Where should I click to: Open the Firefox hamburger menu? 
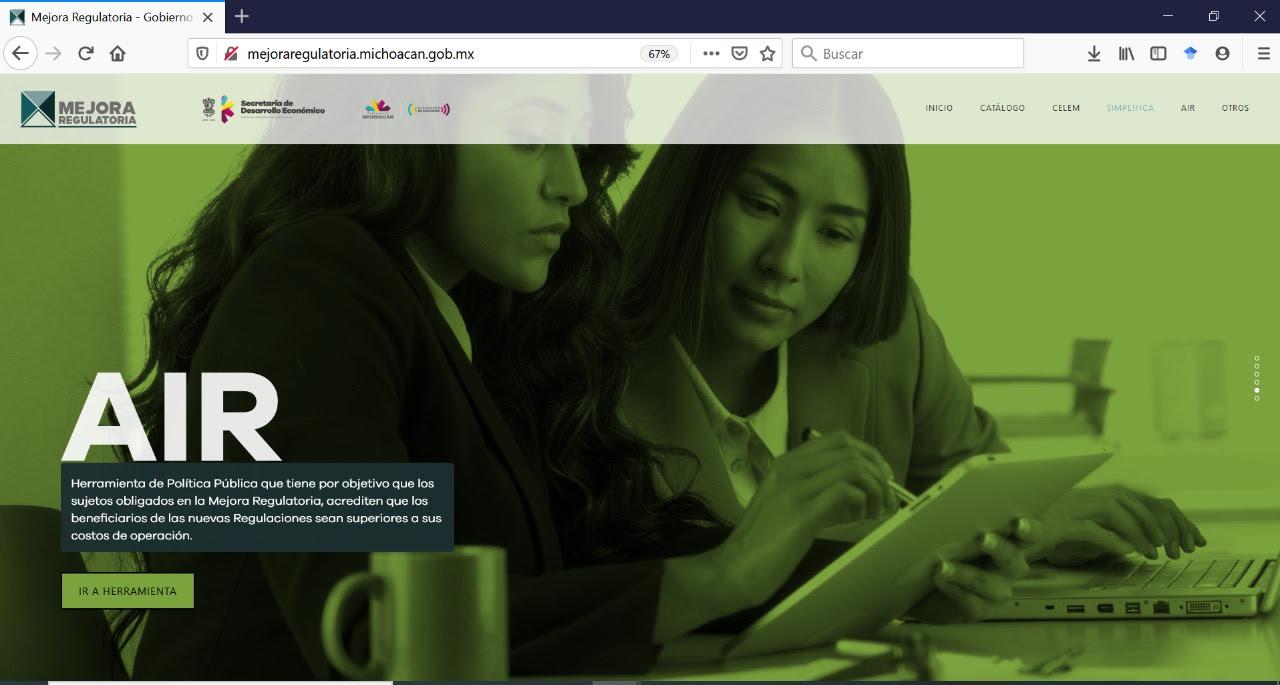1263,54
